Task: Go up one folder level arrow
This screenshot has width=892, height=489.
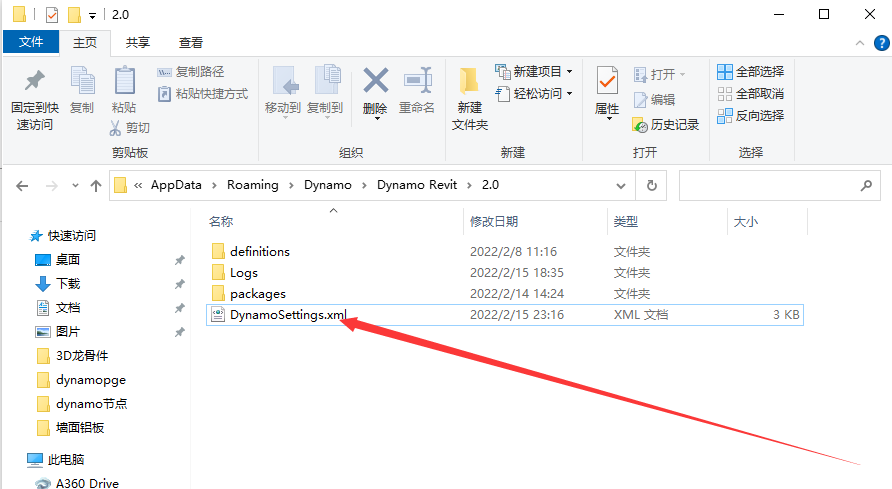Action: tap(96, 186)
